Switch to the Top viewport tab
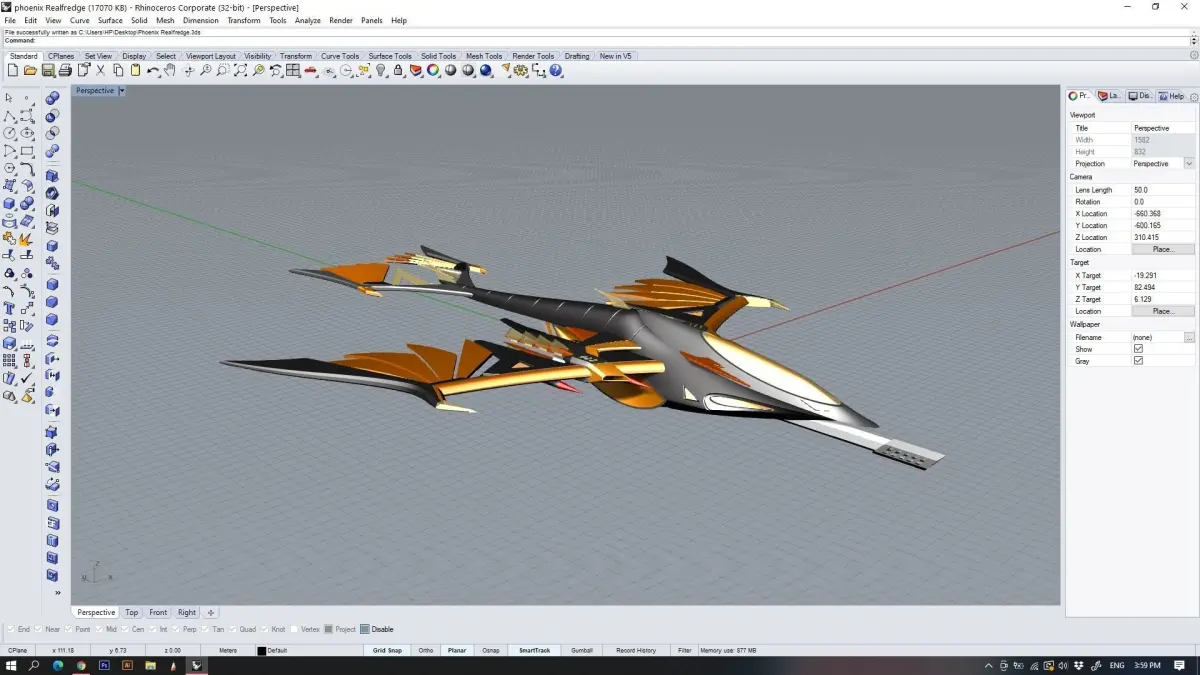Screen dimensions: 1200x675 (132, 612)
